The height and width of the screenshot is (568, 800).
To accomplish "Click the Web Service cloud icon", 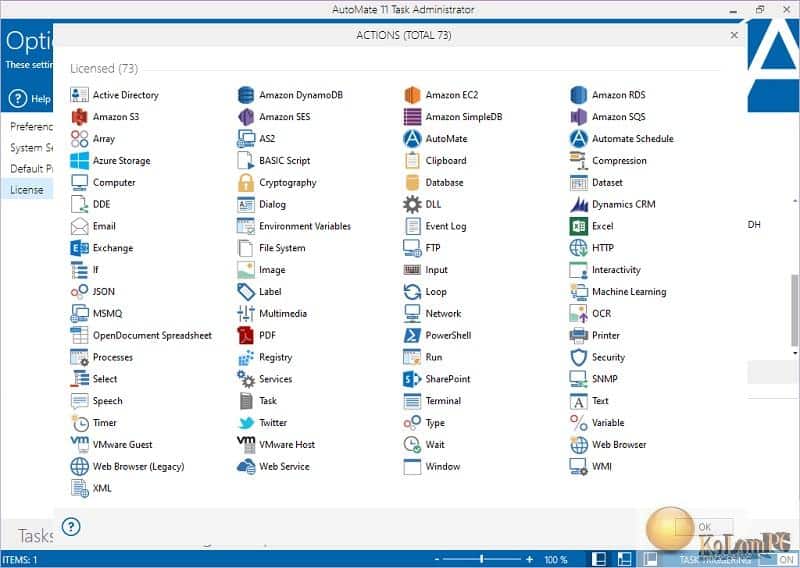I will 246,466.
